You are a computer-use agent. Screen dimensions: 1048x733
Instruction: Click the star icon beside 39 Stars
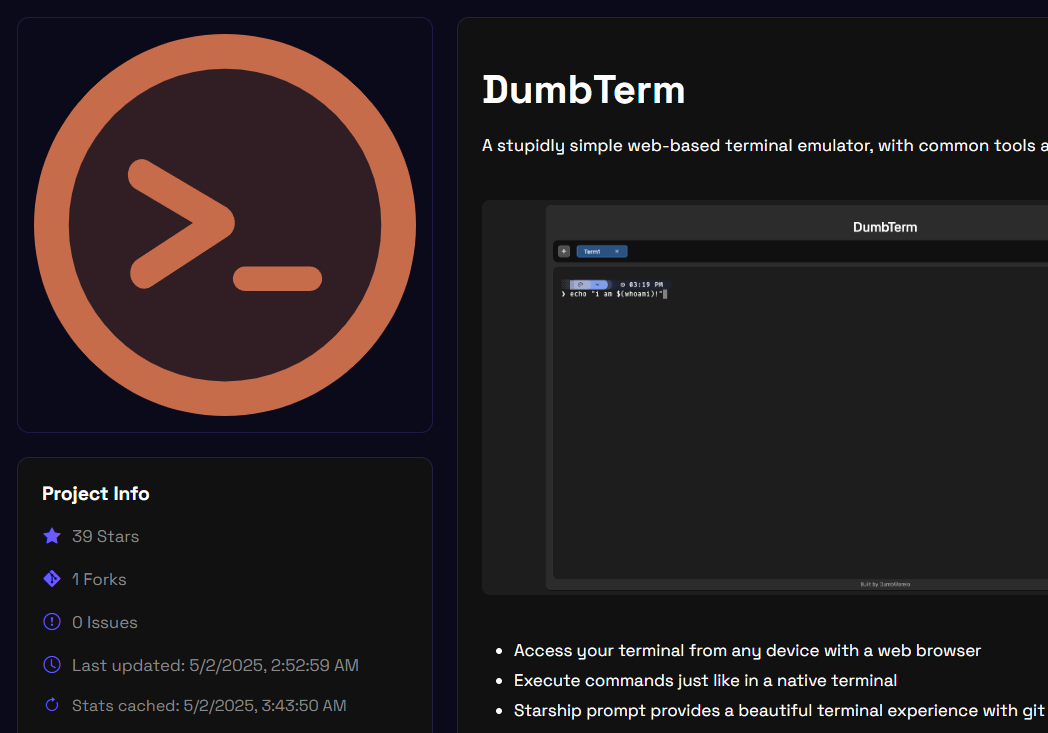point(52,536)
